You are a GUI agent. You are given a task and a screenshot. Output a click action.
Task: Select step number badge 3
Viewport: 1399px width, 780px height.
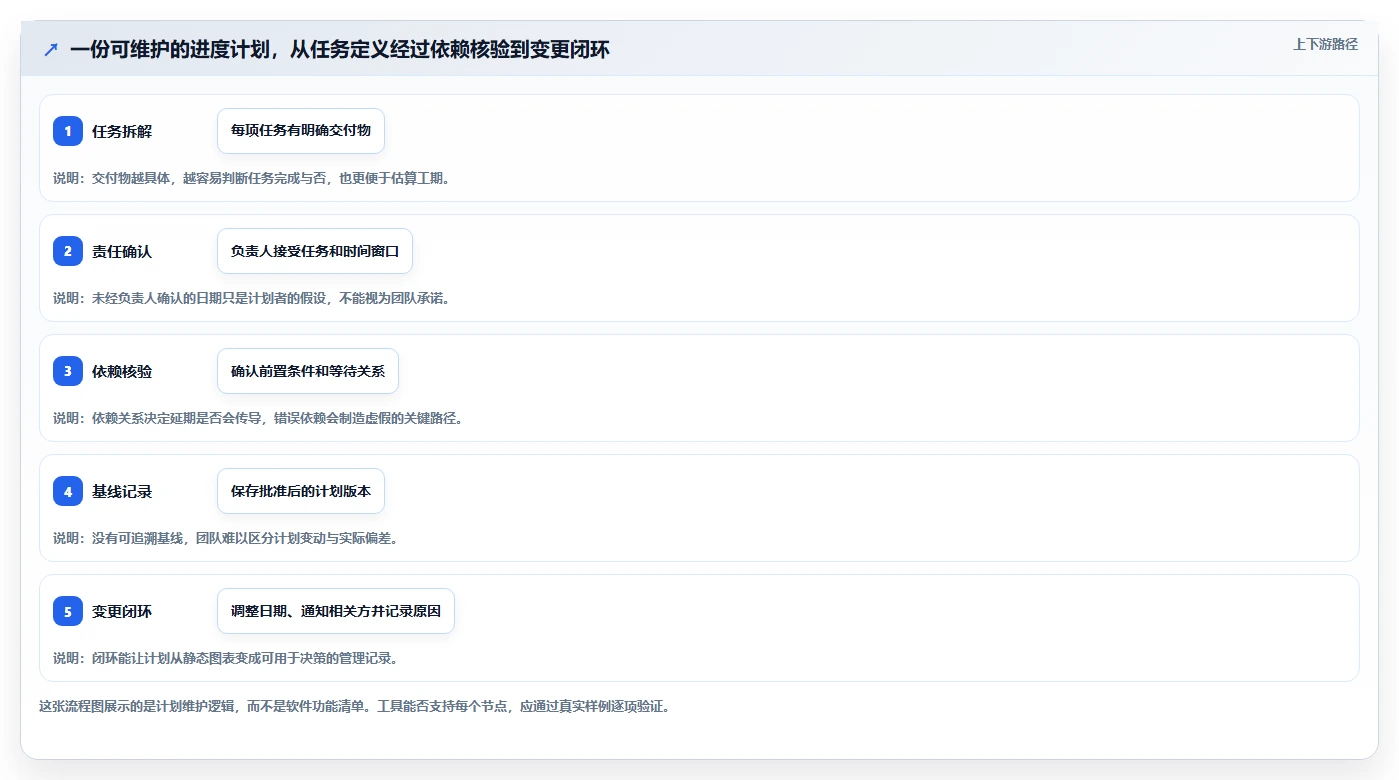click(x=68, y=371)
